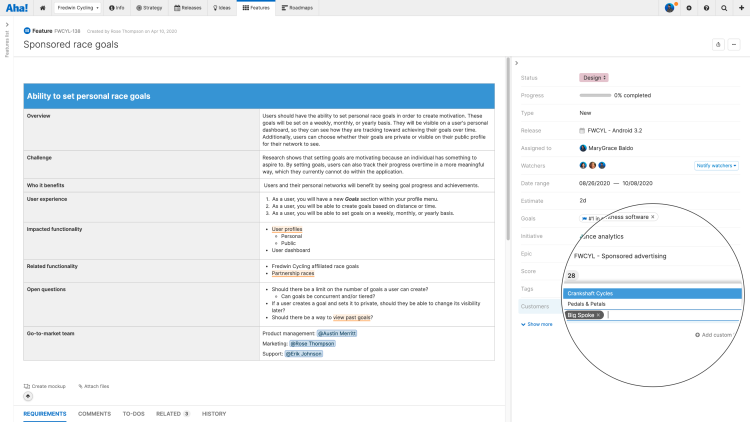
Task: Click the release calendar icon
Action: (x=582, y=131)
